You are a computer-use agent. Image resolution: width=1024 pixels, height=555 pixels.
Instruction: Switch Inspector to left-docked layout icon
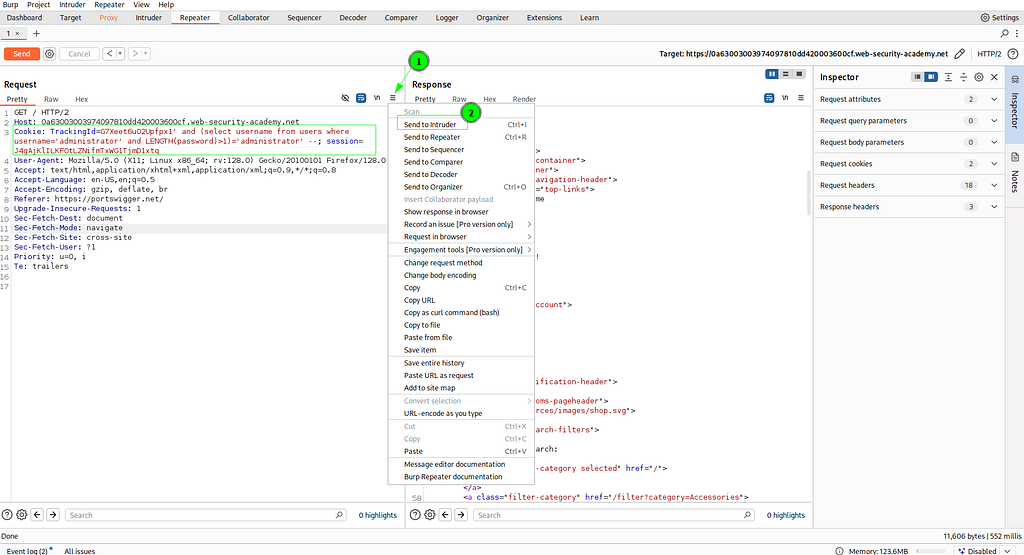[x=918, y=77]
